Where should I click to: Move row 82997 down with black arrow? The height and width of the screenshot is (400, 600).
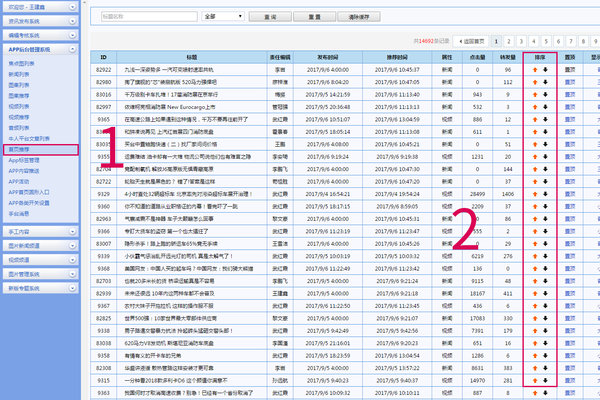(x=545, y=108)
